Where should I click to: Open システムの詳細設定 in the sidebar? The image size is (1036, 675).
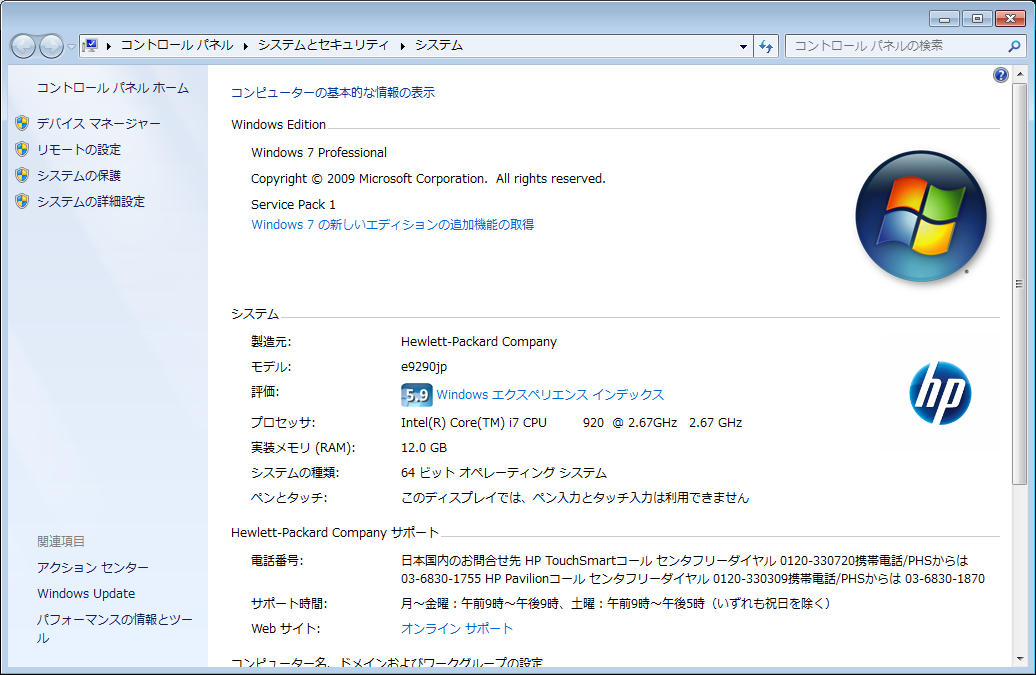[91, 201]
